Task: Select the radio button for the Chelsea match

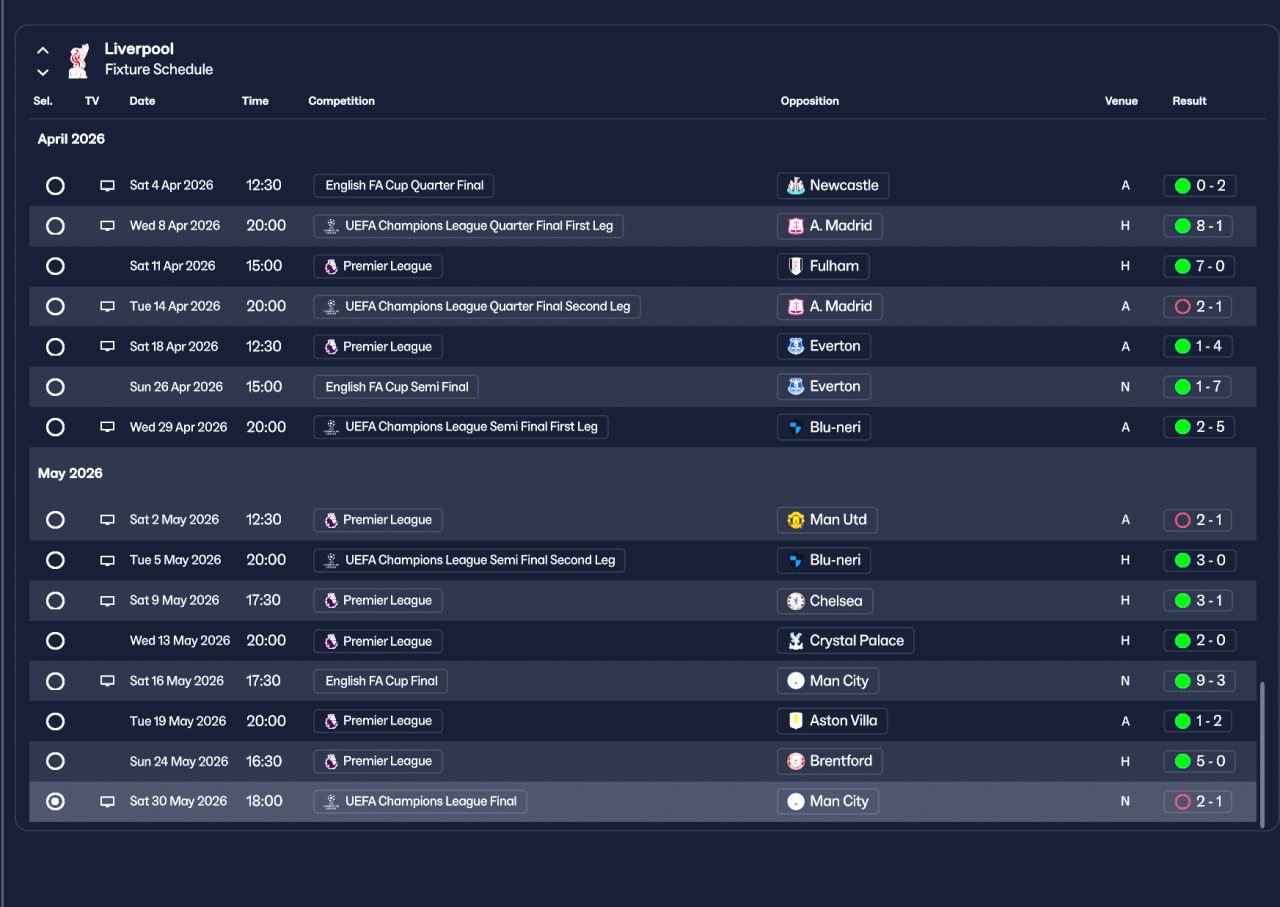Action: pos(55,601)
